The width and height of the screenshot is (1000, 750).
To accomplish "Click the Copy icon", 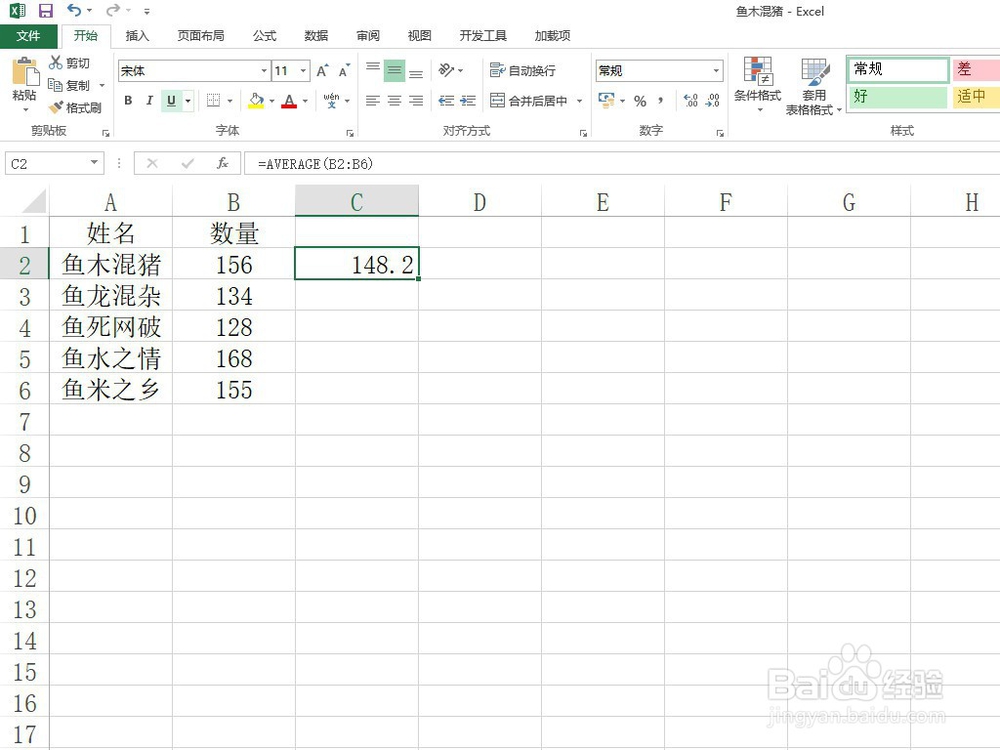I will (55, 85).
